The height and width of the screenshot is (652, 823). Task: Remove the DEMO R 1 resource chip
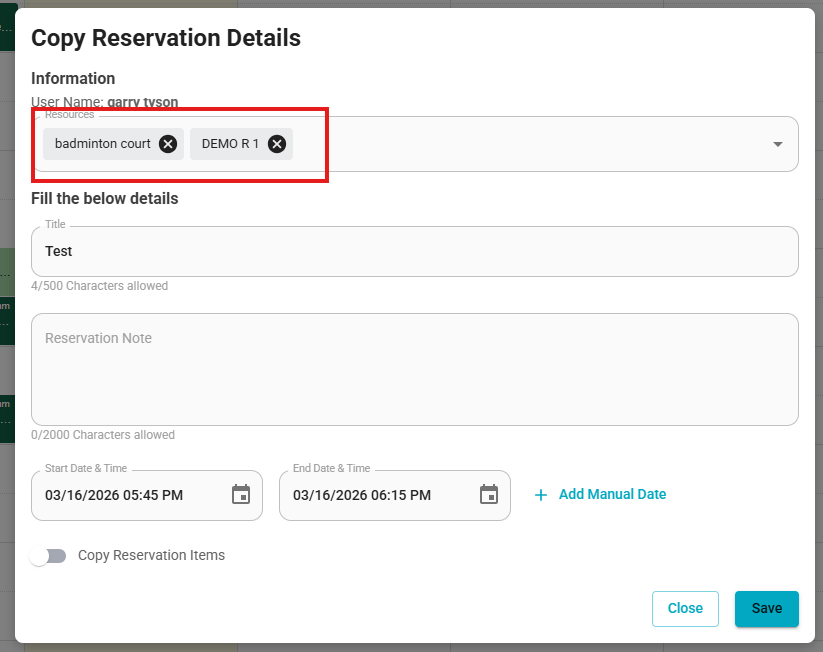coord(277,144)
